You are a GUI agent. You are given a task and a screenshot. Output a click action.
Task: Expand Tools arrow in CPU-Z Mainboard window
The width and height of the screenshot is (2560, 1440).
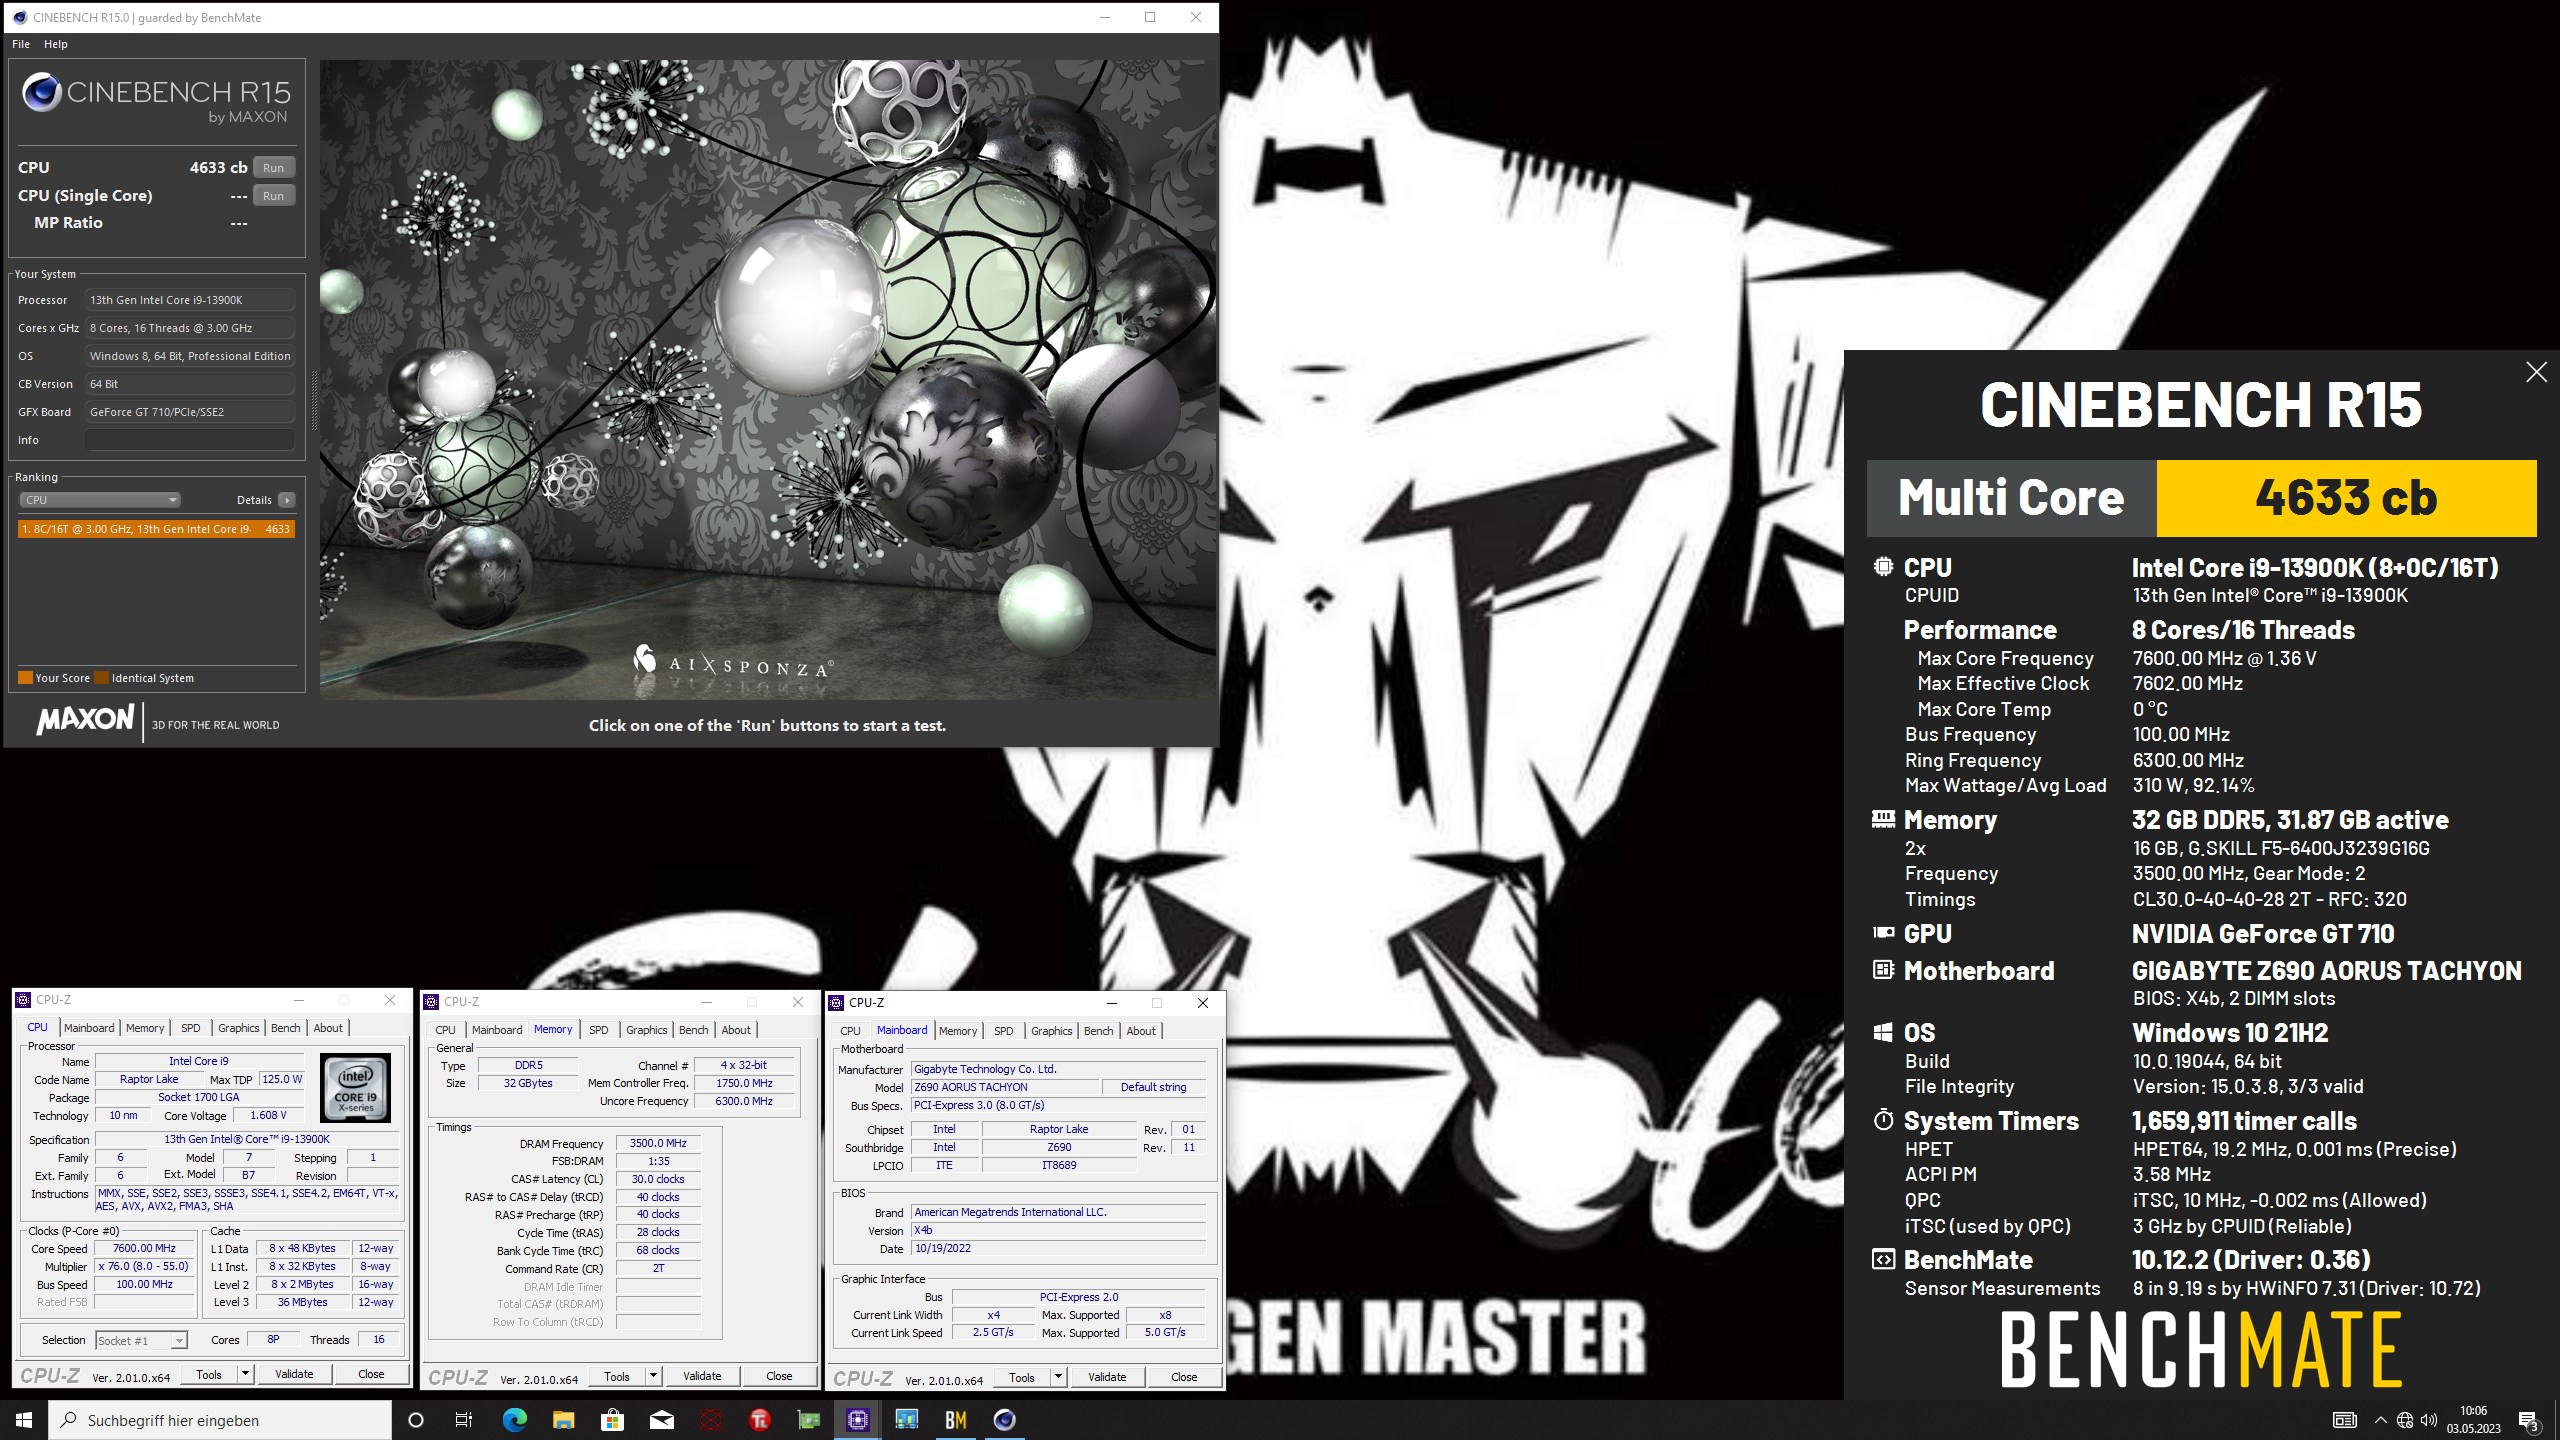(x=1058, y=1377)
